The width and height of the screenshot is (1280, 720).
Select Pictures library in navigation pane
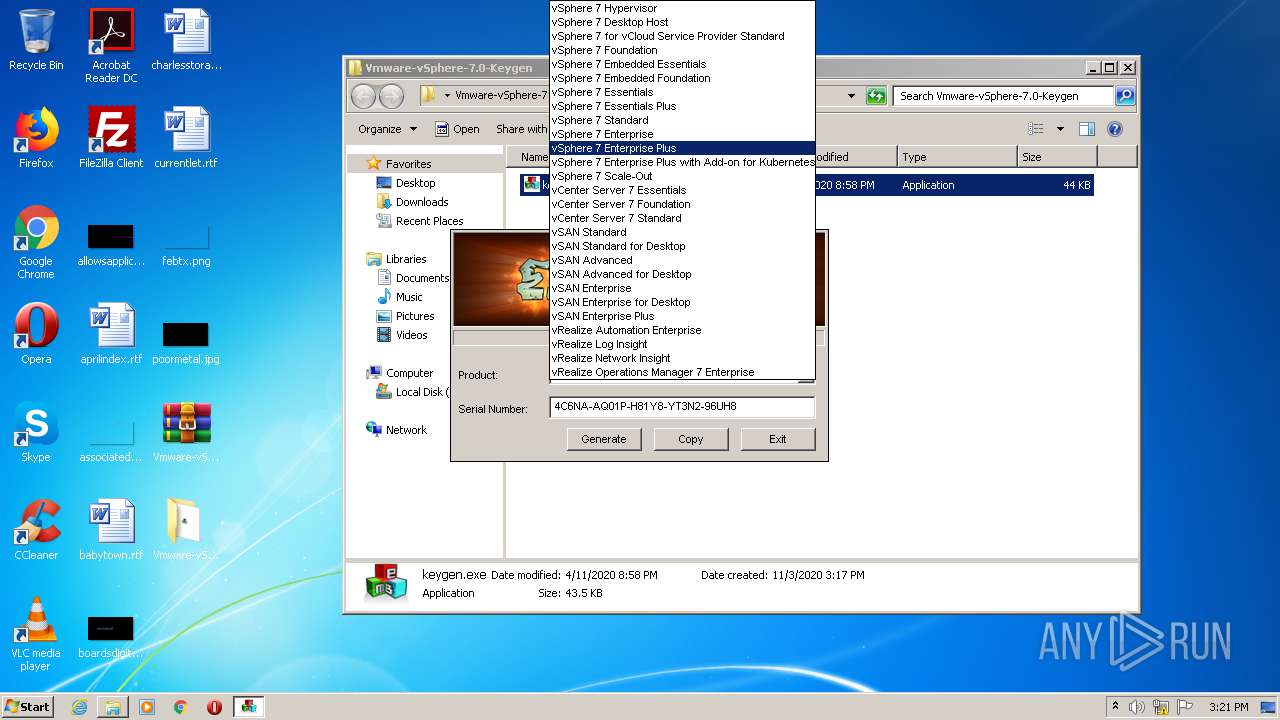click(405, 316)
